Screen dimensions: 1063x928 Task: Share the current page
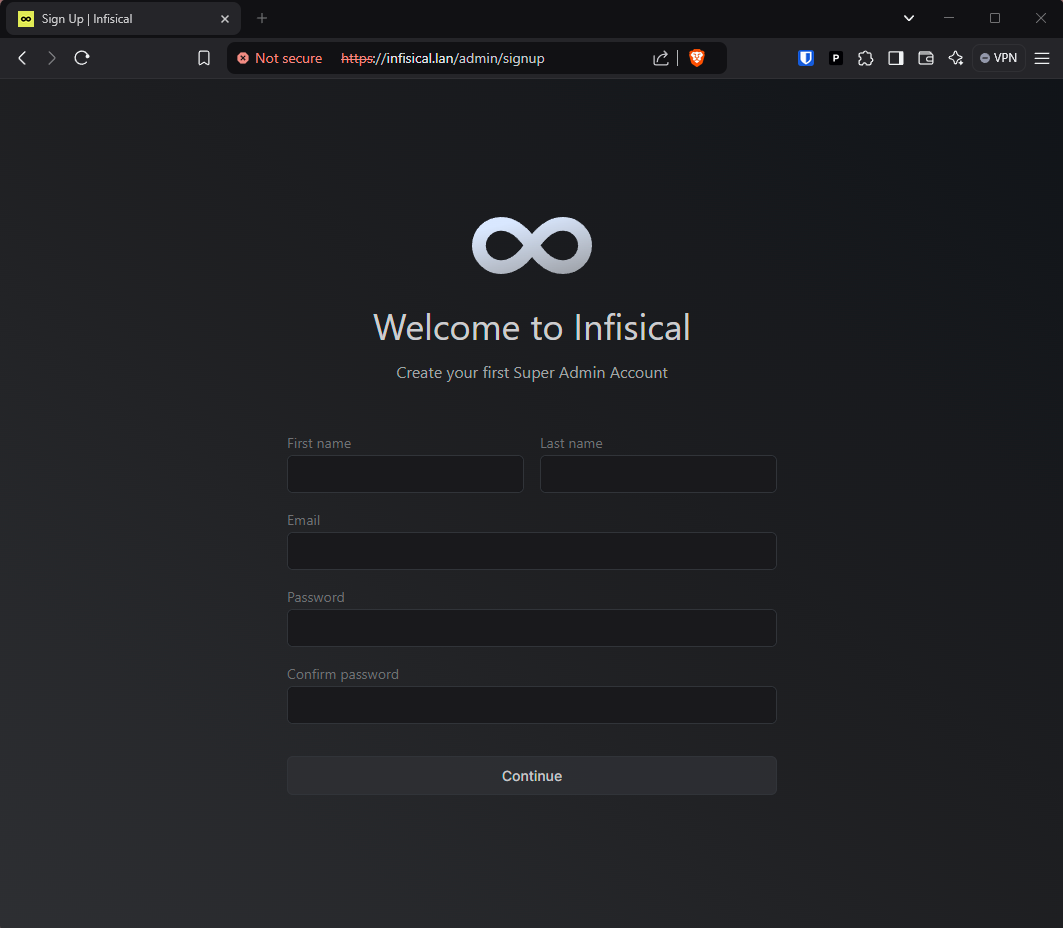click(x=660, y=58)
